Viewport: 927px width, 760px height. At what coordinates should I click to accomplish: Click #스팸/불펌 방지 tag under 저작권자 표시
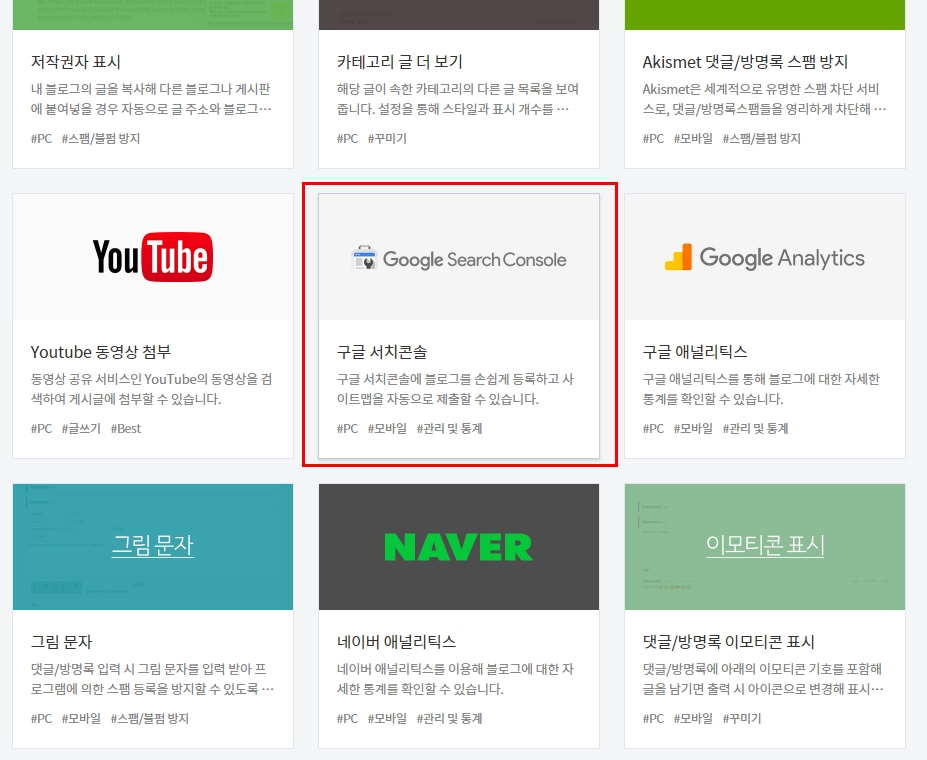point(101,138)
